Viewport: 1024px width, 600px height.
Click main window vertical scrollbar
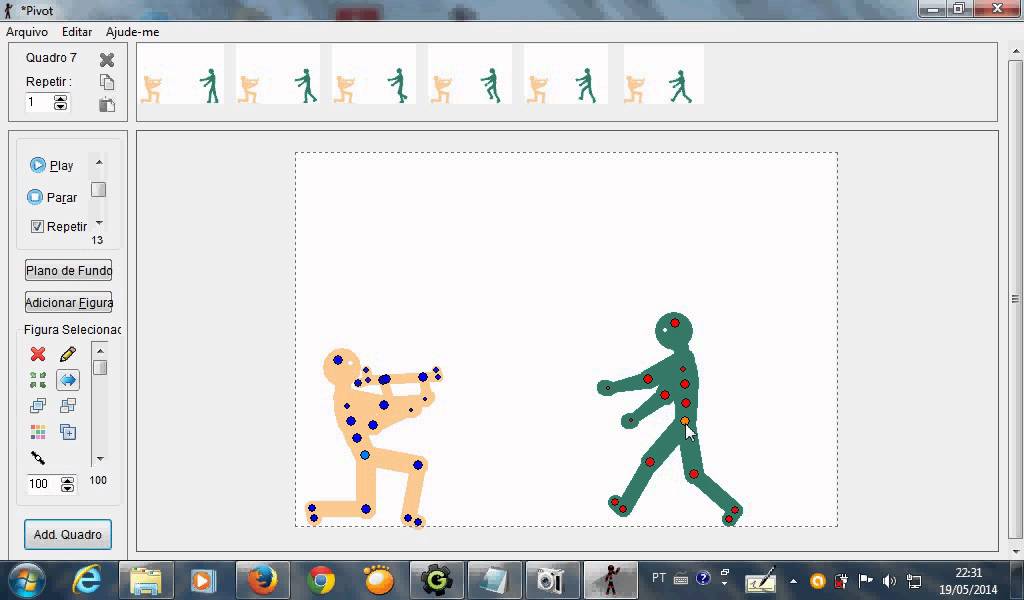coord(1015,299)
